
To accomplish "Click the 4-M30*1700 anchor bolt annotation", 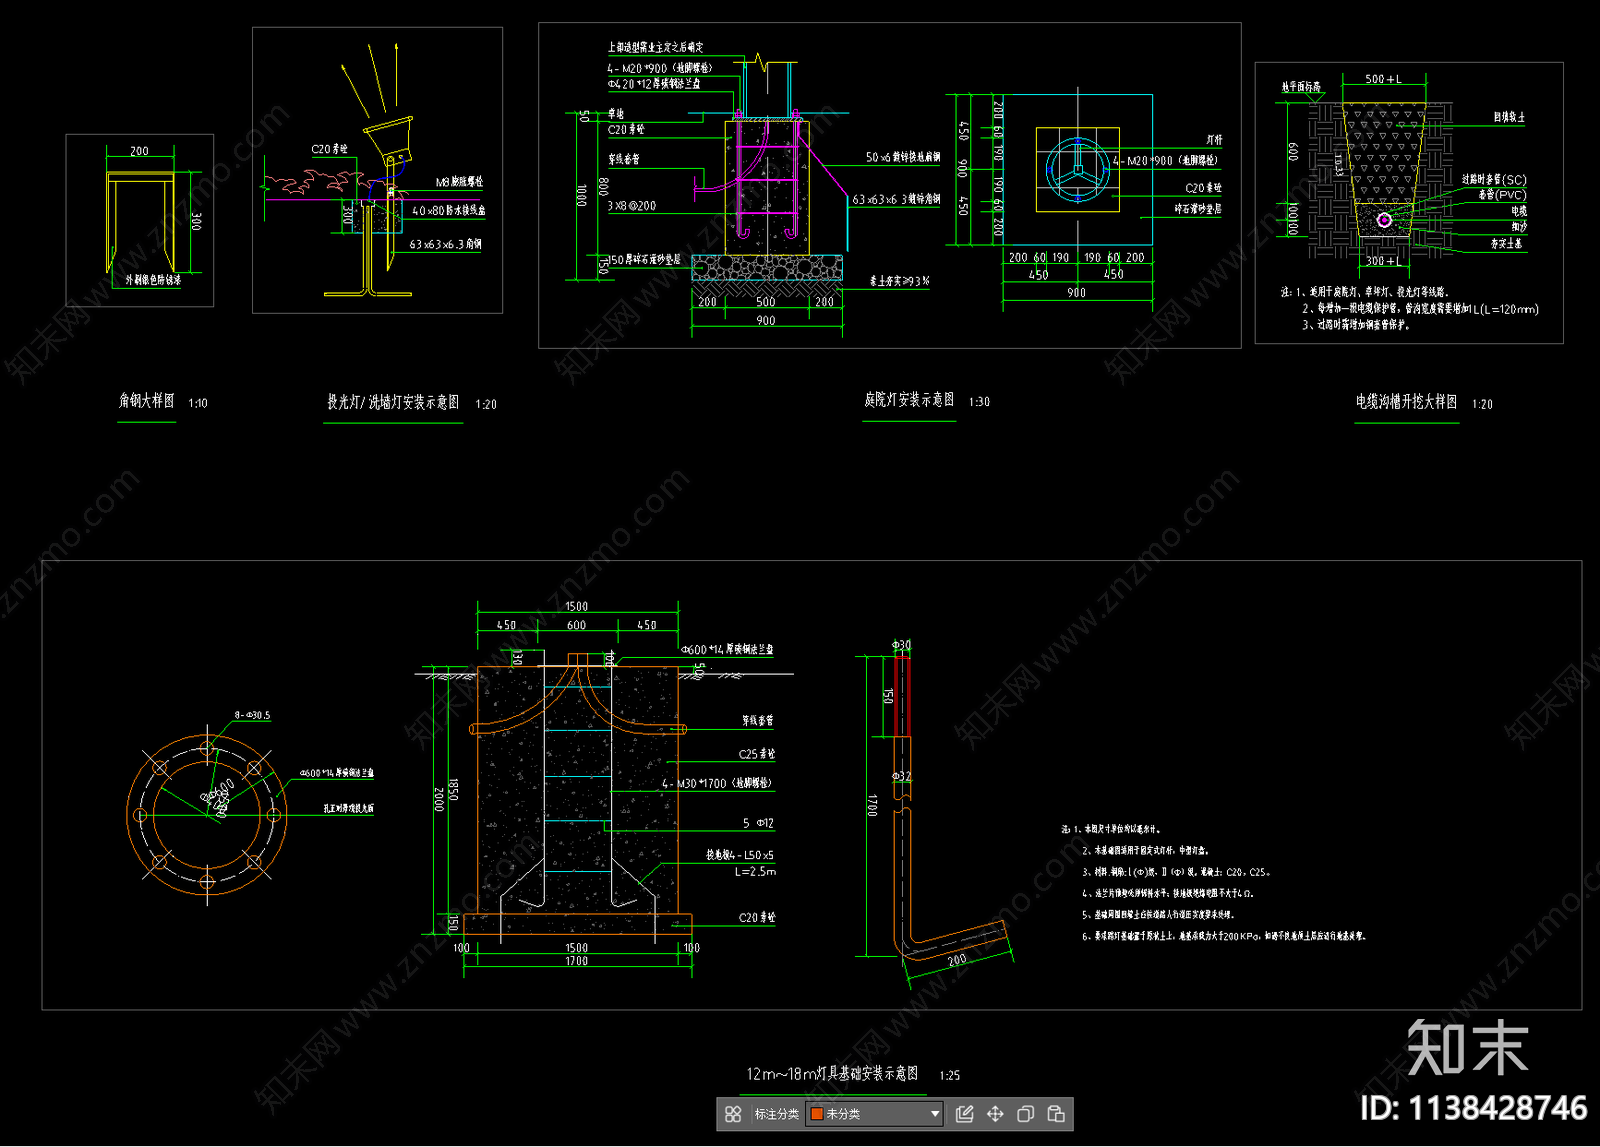I will click(717, 784).
